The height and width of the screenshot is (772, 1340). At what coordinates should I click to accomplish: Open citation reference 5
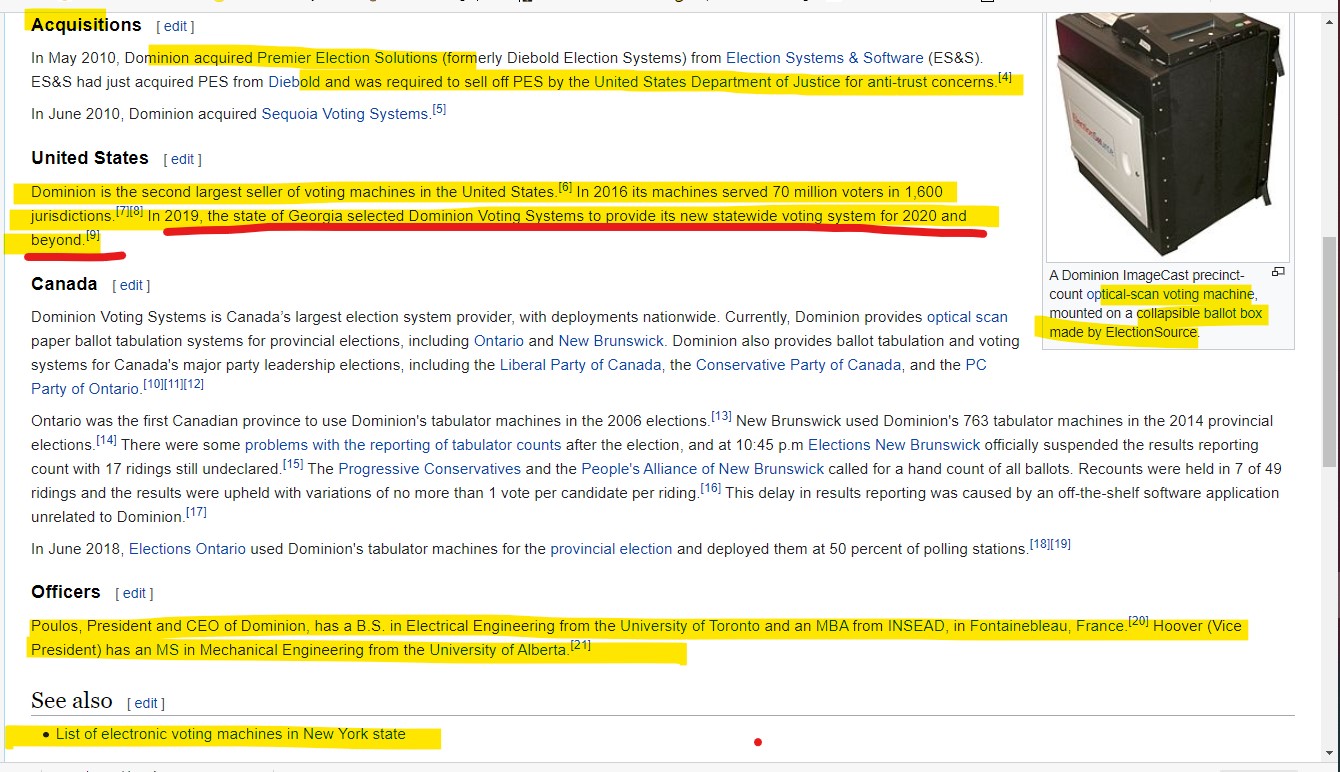click(x=439, y=109)
